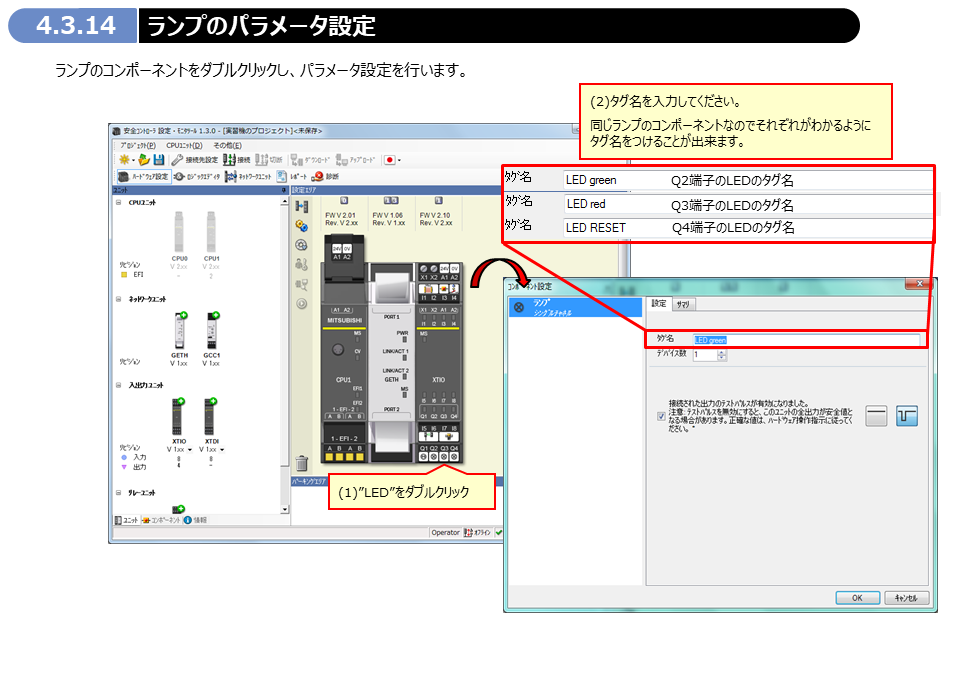Open the プロジェクト(P) menu
Screen dimensions: 960x700
click(x=138, y=146)
